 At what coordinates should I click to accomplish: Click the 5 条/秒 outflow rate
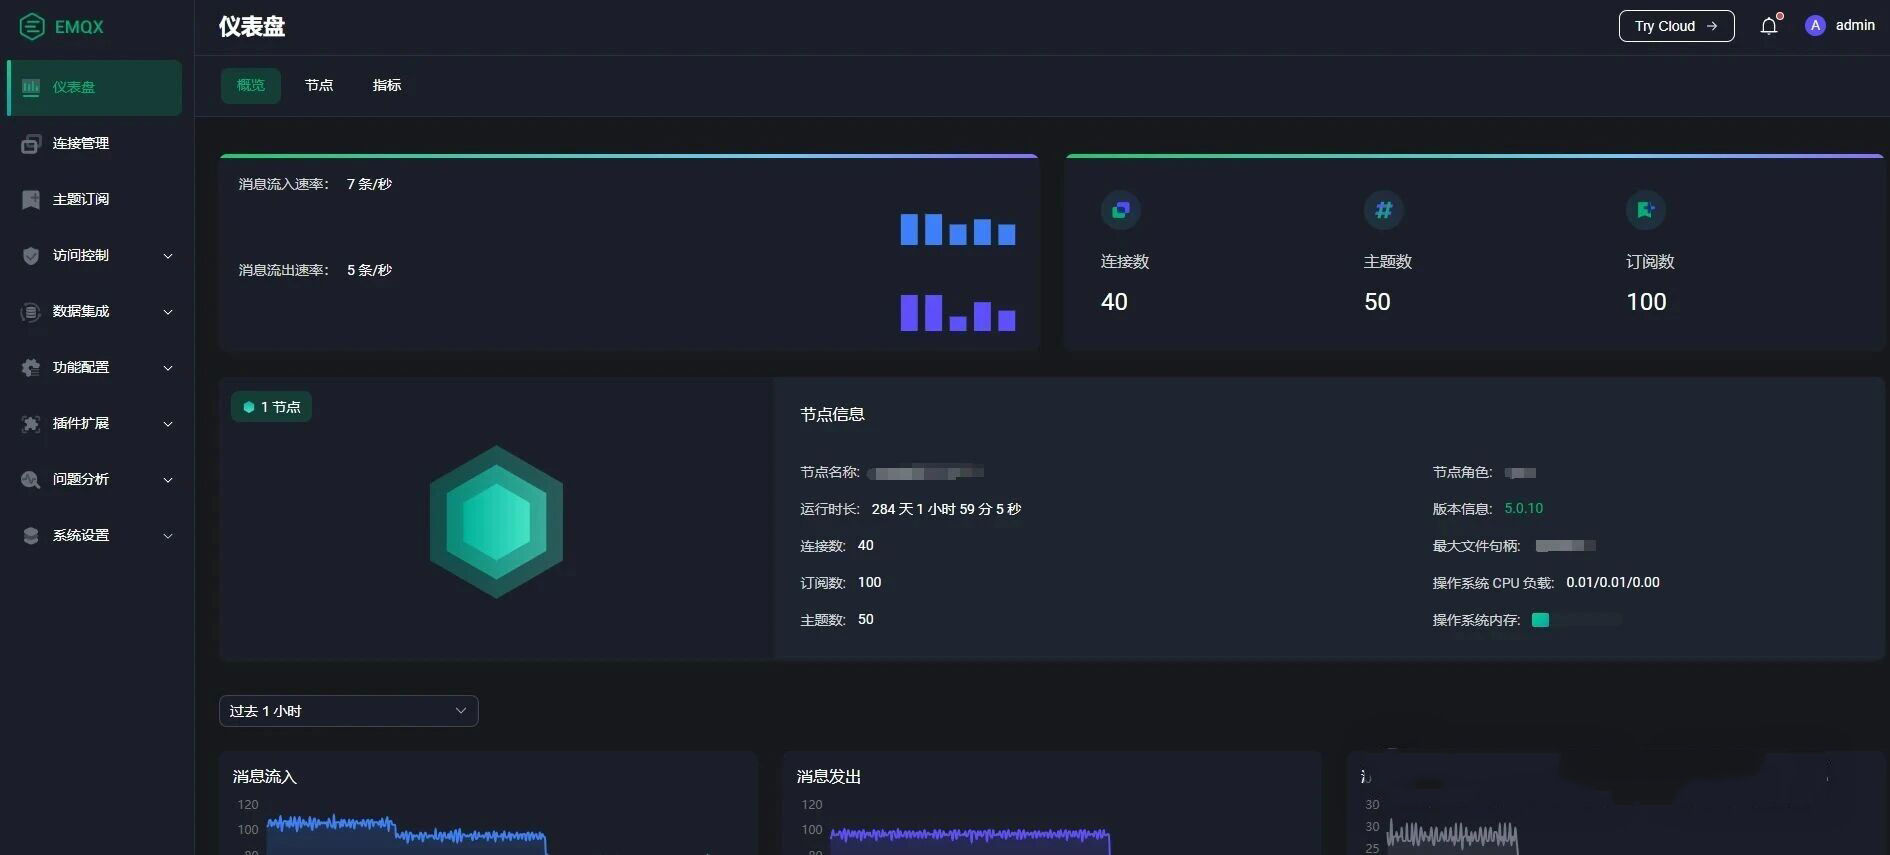click(369, 270)
